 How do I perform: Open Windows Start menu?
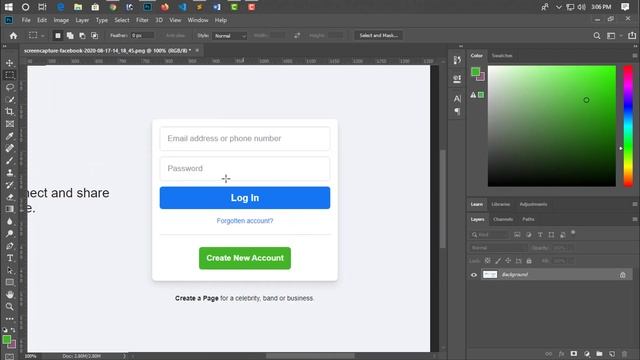click(x=9, y=7)
